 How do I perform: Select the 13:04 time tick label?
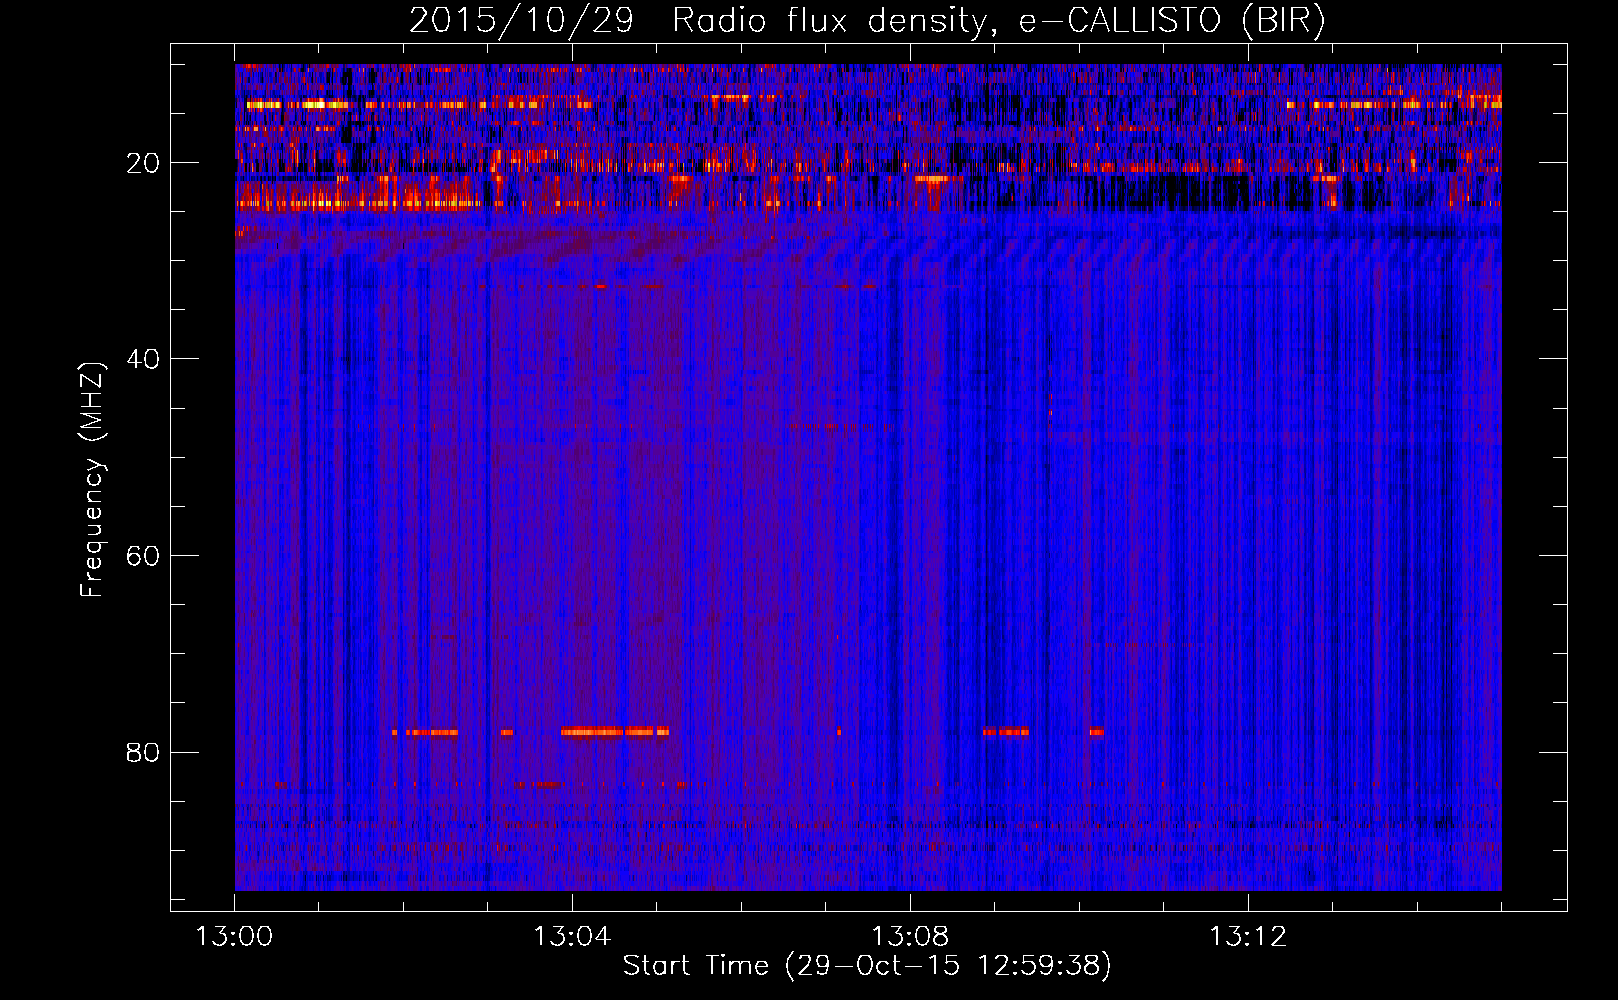[x=572, y=937]
